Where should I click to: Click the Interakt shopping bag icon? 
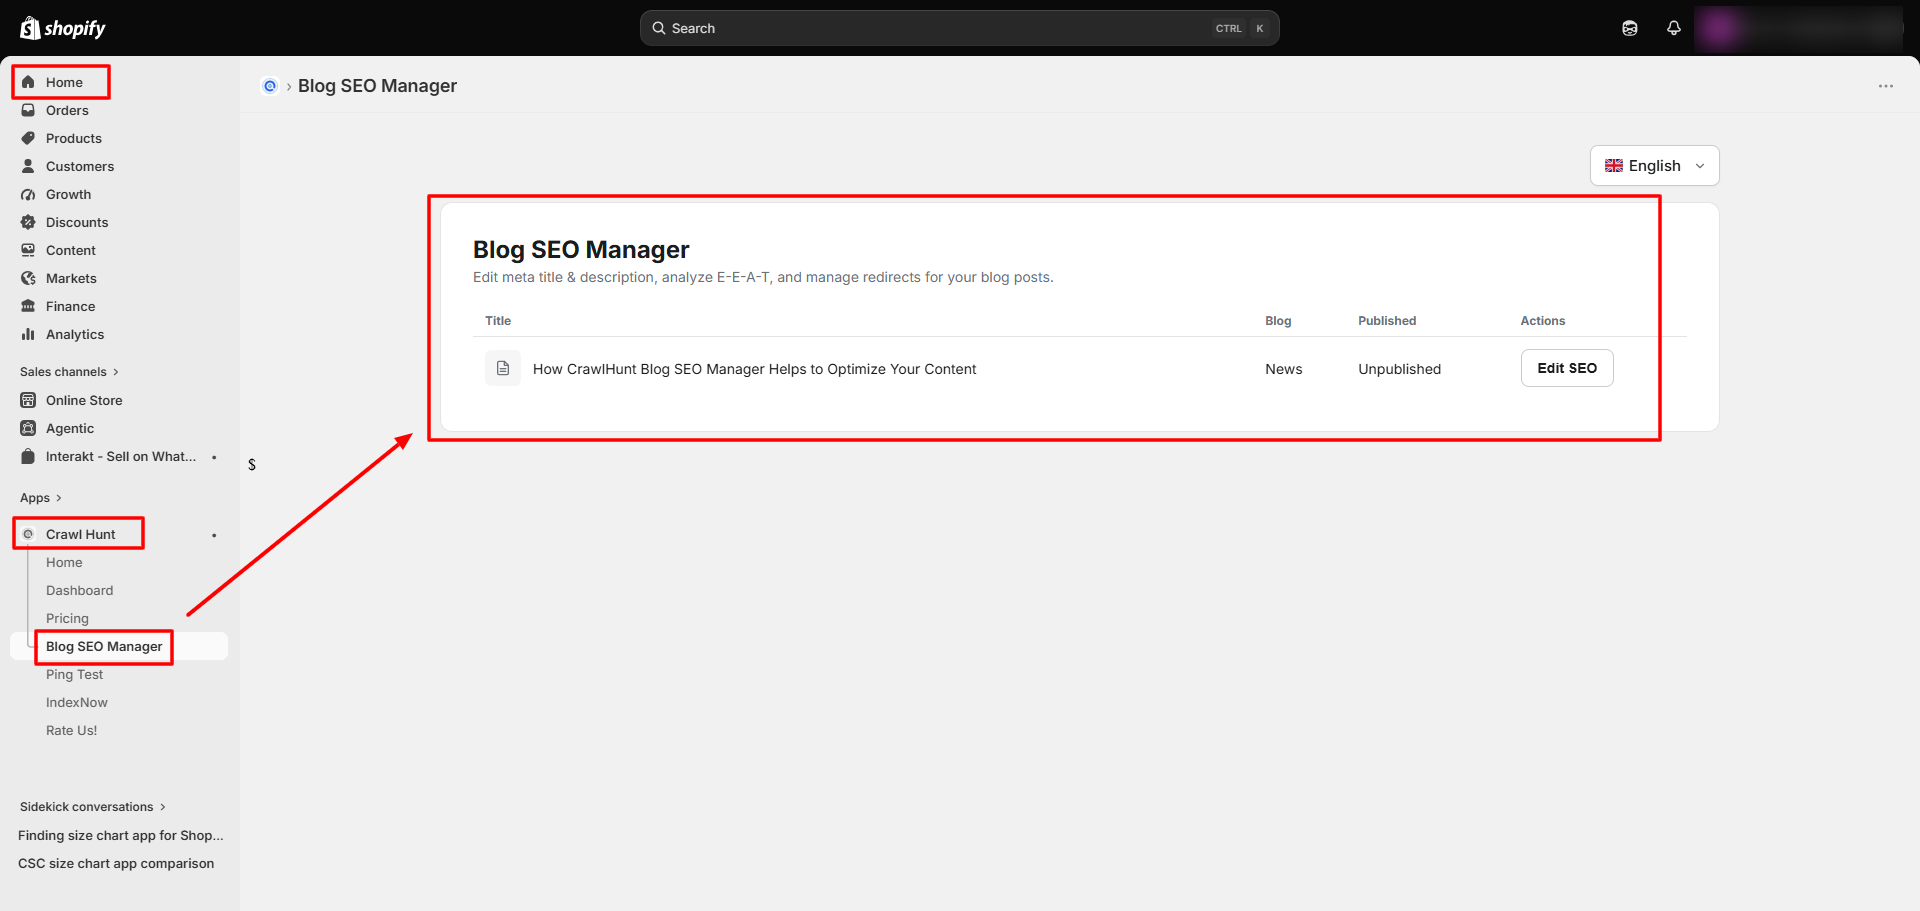(28, 456)
